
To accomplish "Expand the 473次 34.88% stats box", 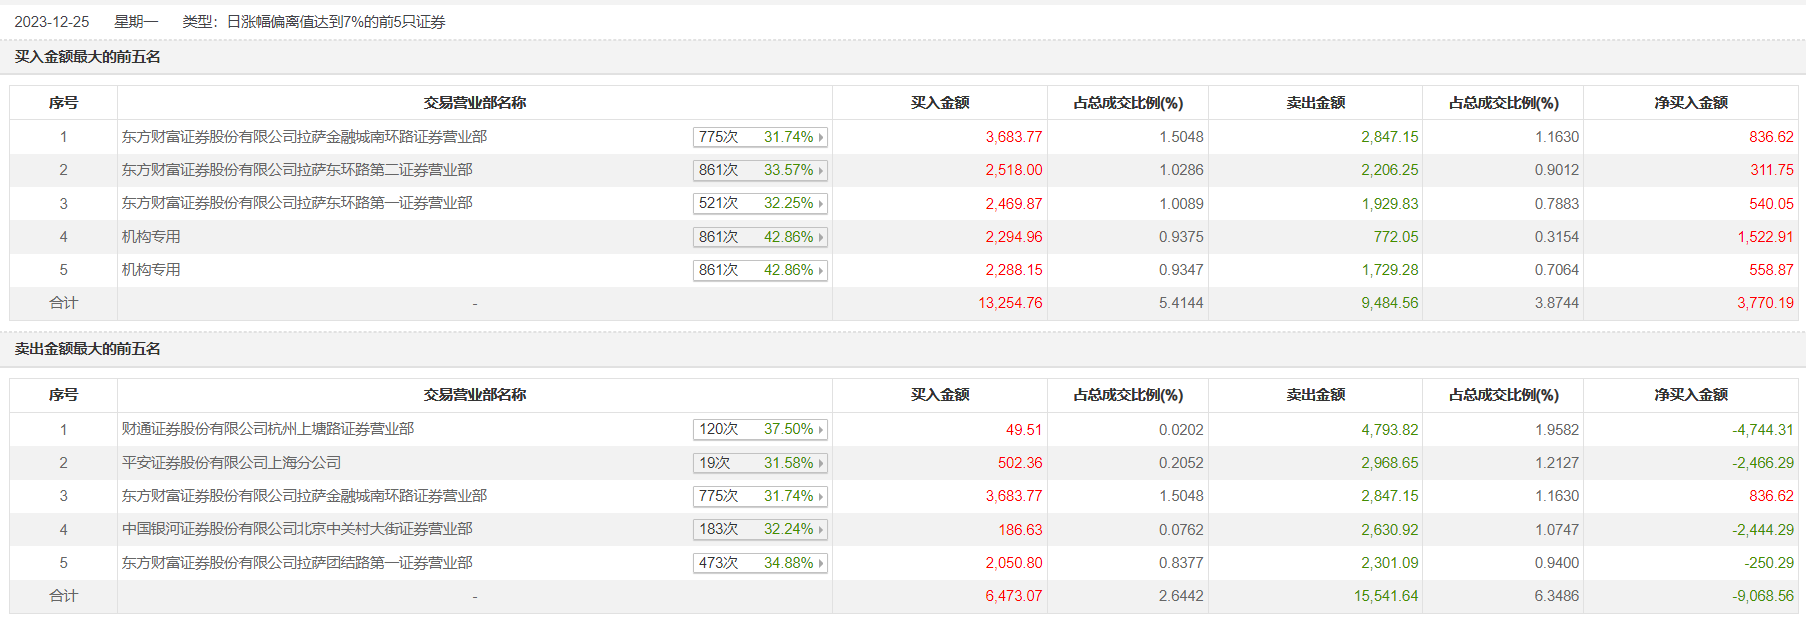I will coord(760,563).
